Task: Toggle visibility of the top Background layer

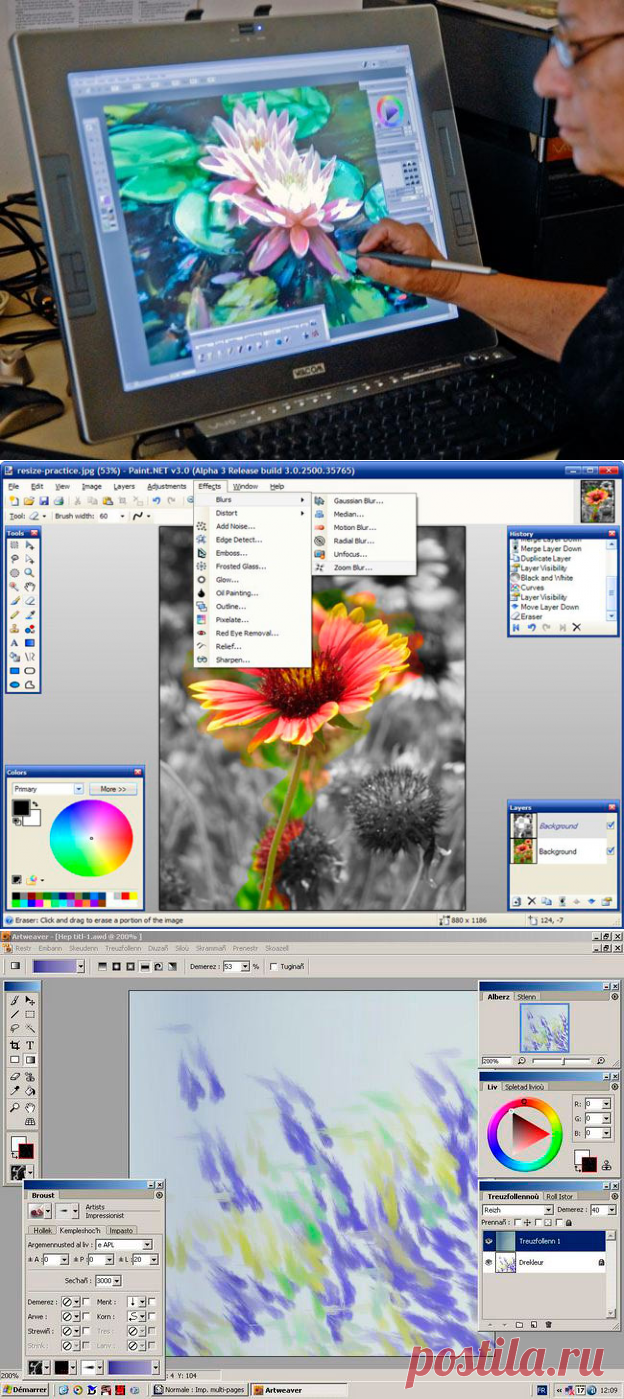Action: pos(610,825)
